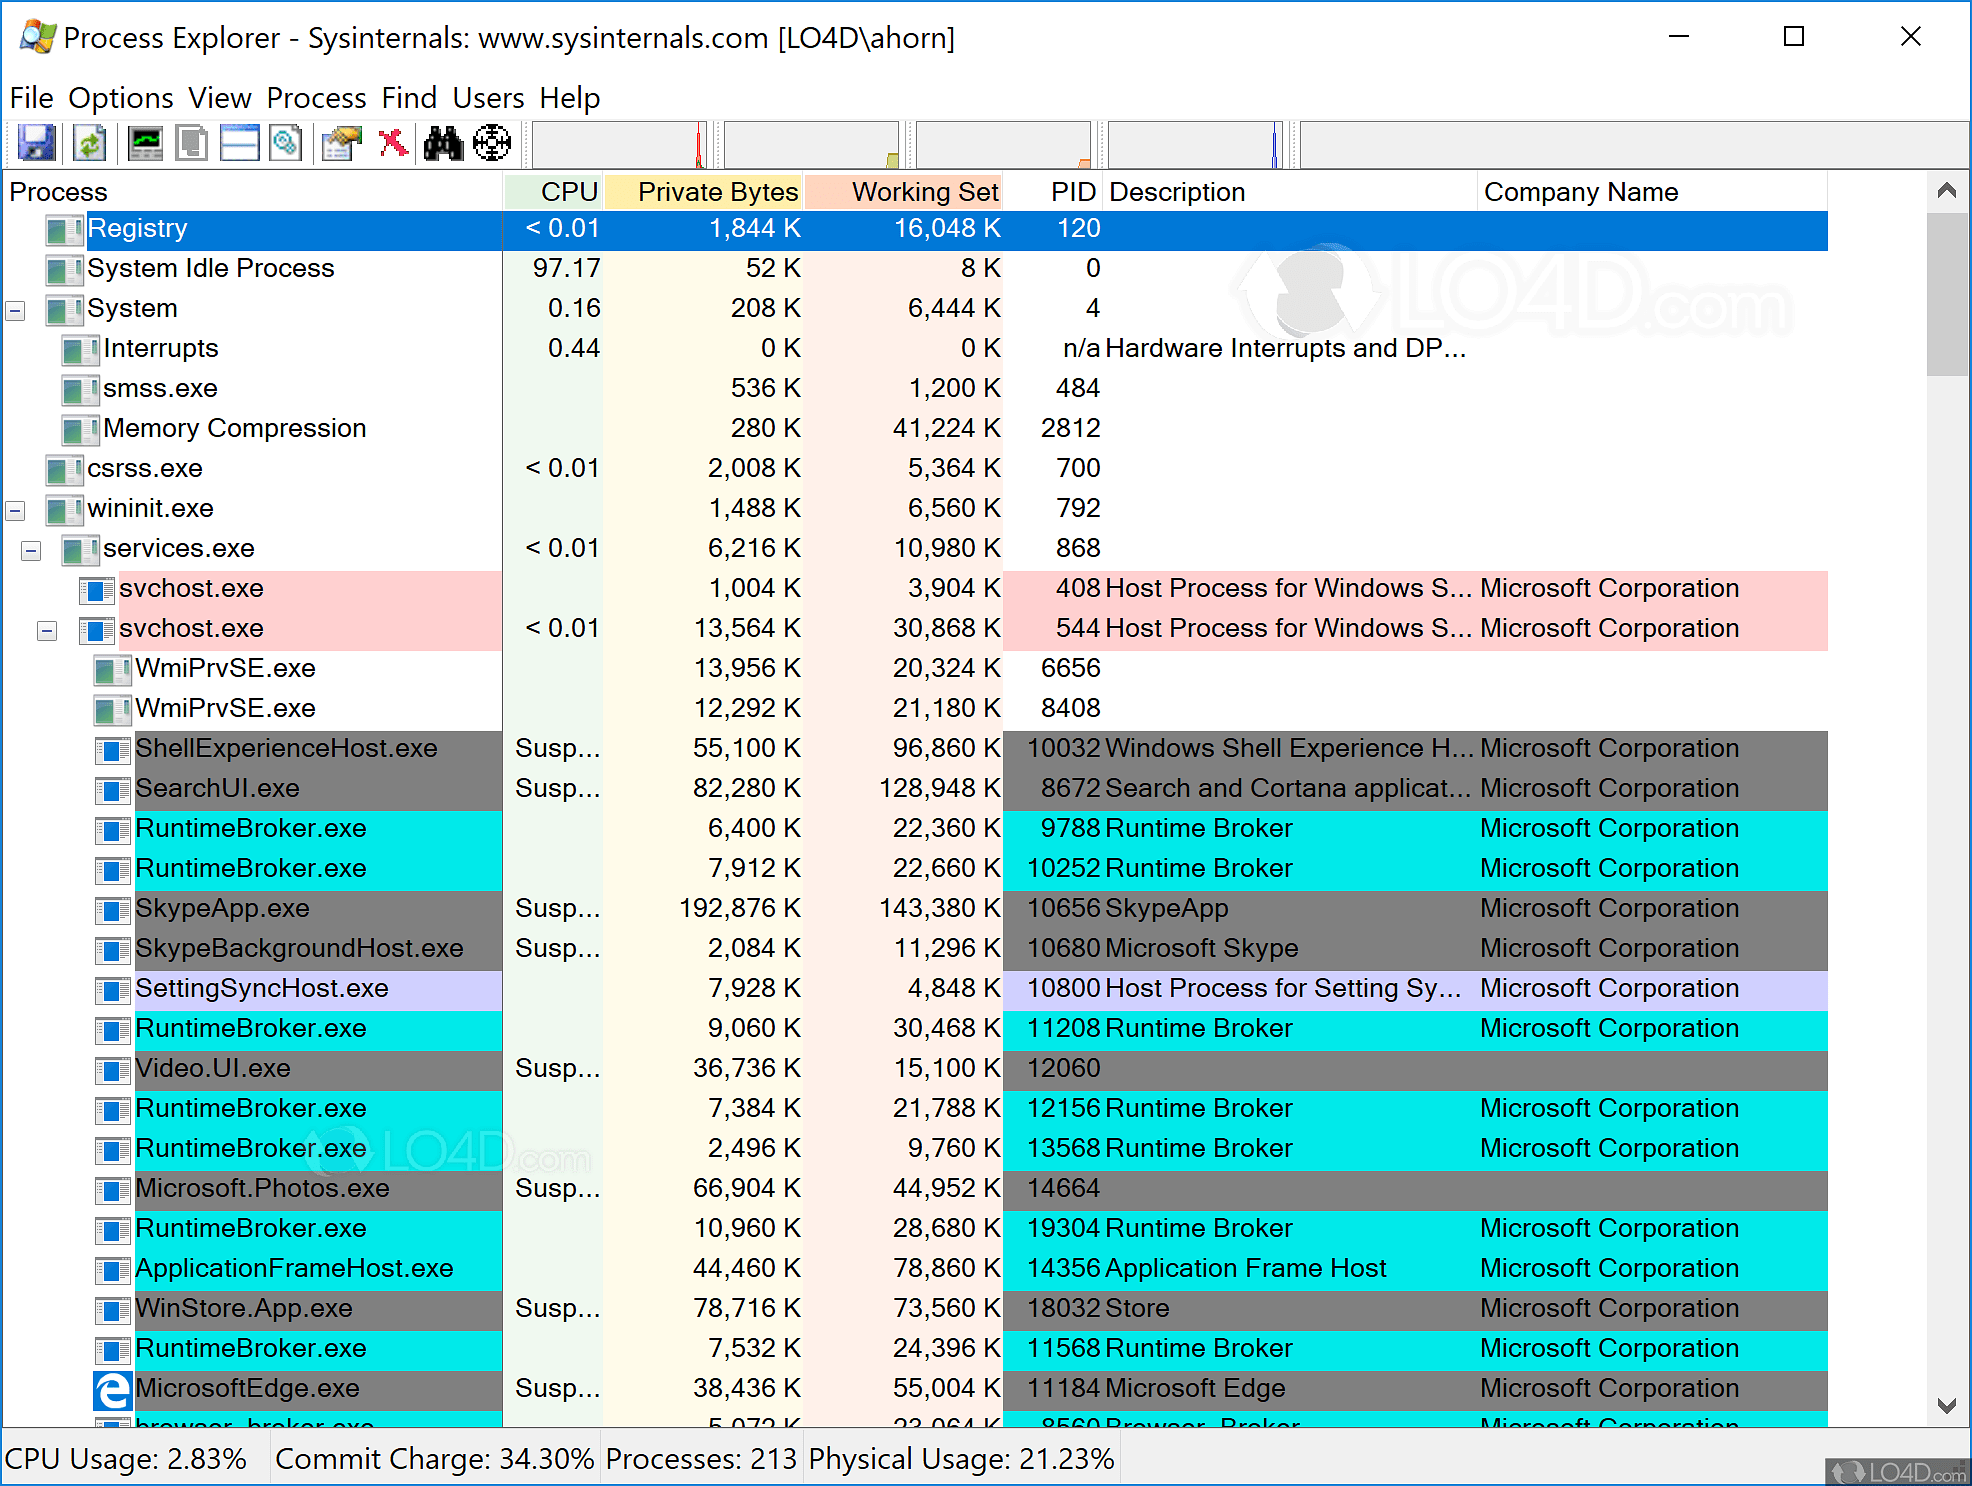
Task: Select the SkypeApp.exe process row
Action: click(222, 908)
